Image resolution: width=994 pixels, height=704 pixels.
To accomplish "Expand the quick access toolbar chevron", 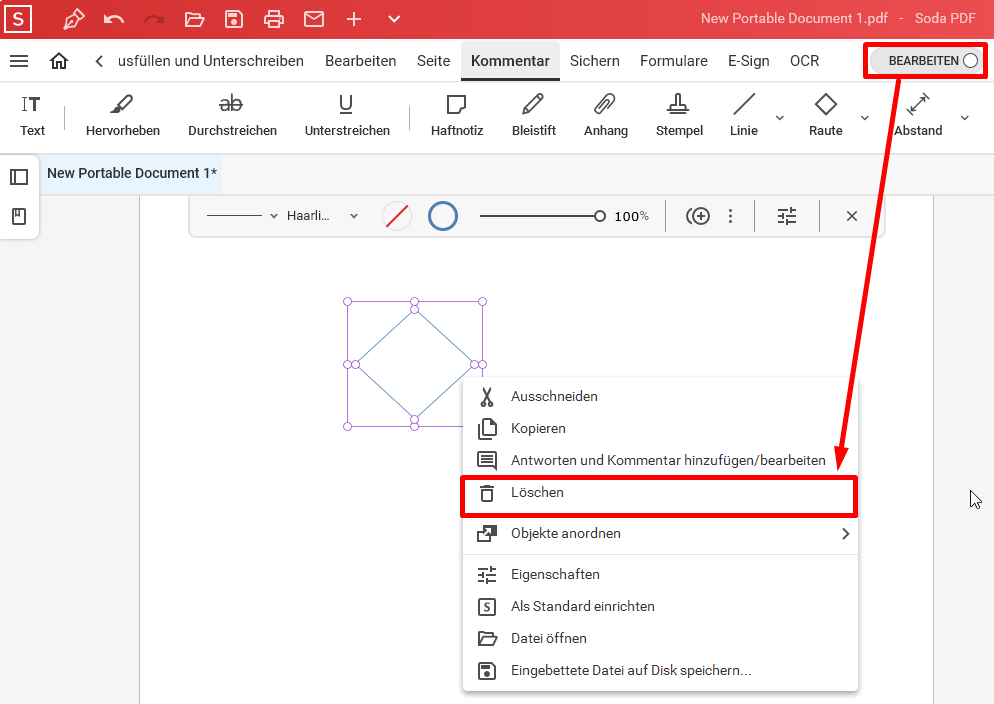I will tap(394, 20).
